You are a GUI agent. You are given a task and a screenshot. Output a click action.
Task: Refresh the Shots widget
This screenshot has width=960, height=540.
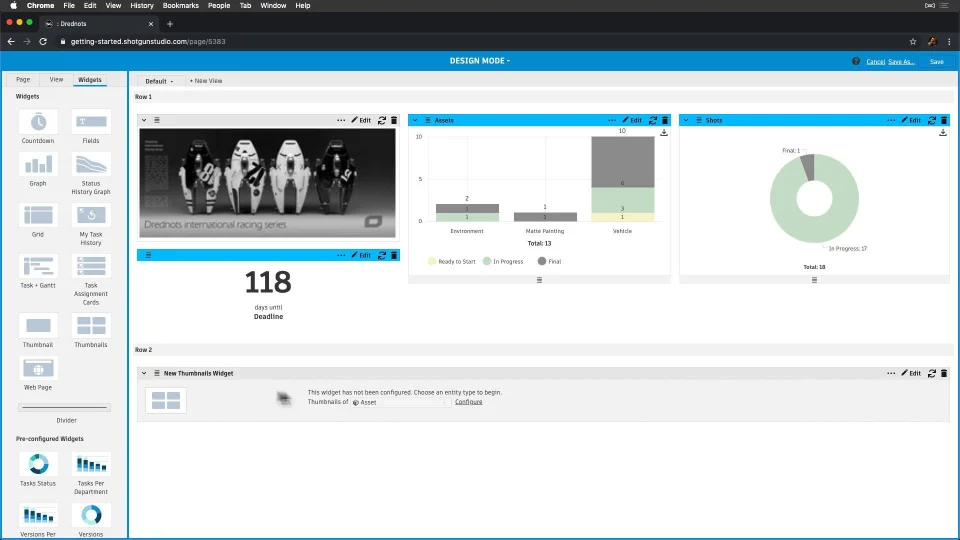click(x=931, y=120)
